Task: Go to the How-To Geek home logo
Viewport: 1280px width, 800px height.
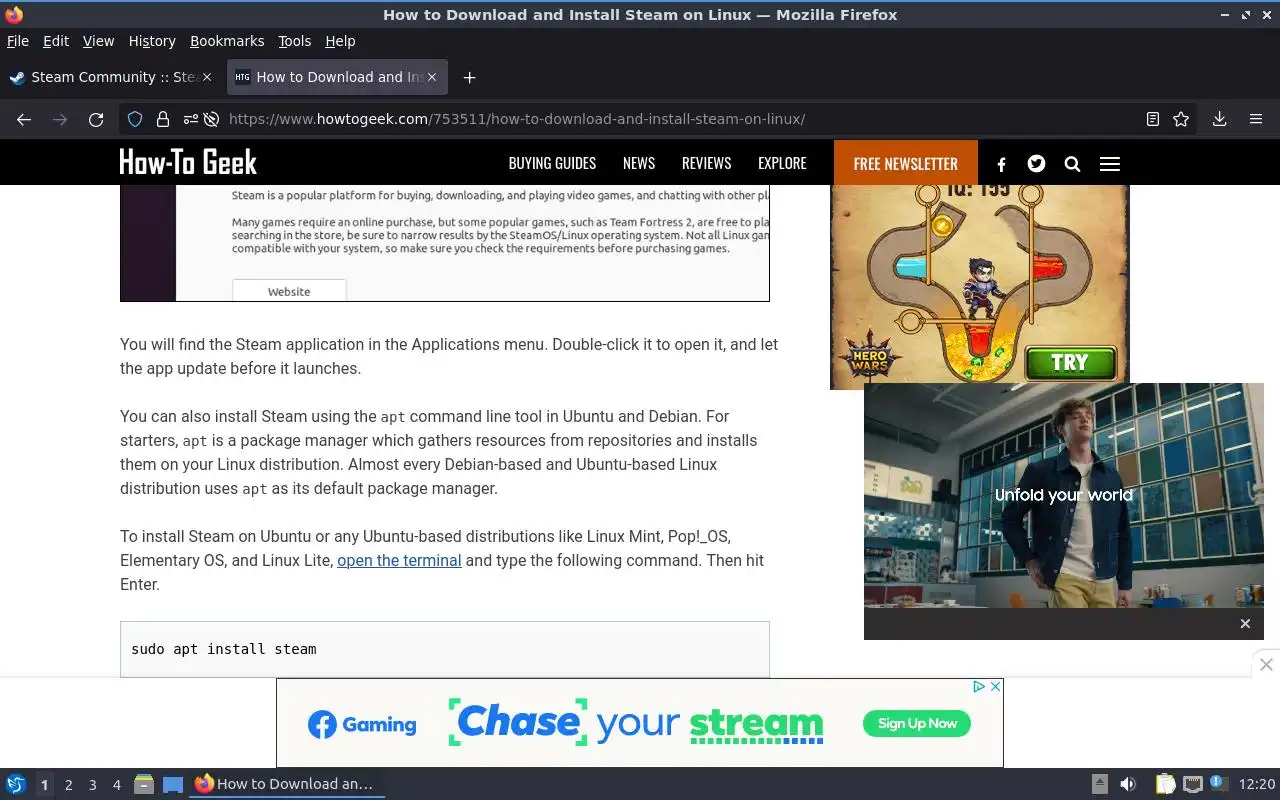Action: (x=188, y=162)
